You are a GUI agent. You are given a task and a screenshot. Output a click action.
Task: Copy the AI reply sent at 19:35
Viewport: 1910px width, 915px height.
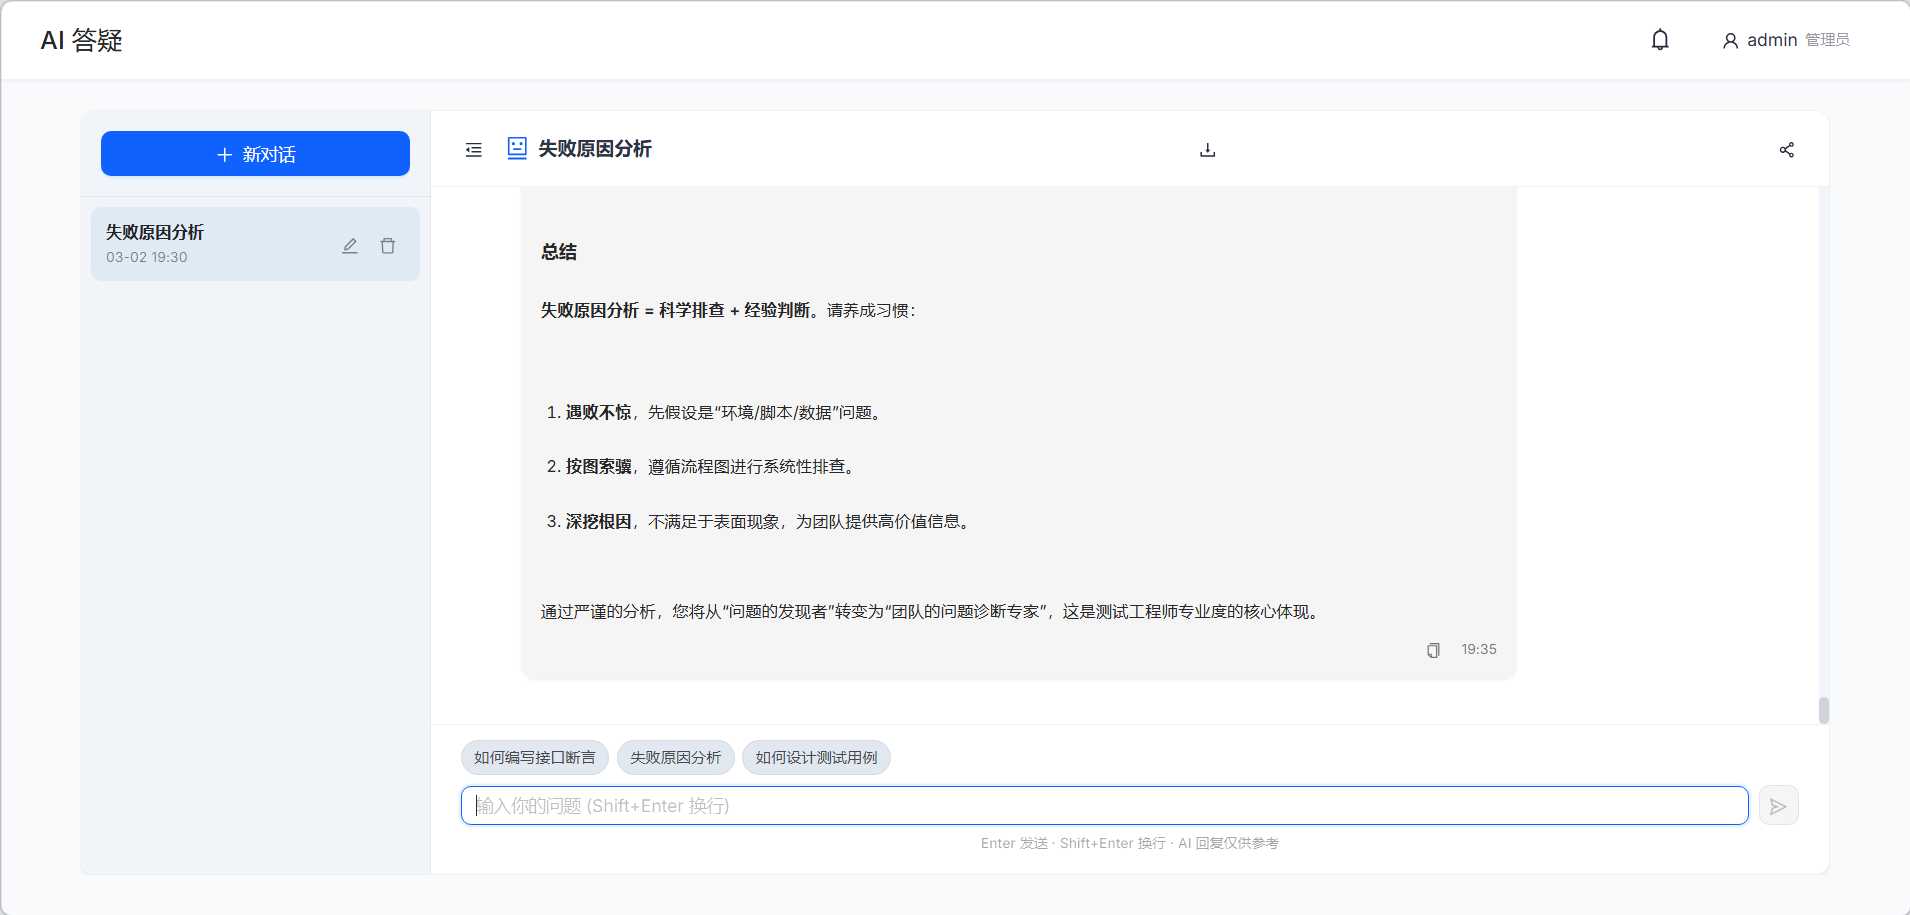tap(1433, 650)
